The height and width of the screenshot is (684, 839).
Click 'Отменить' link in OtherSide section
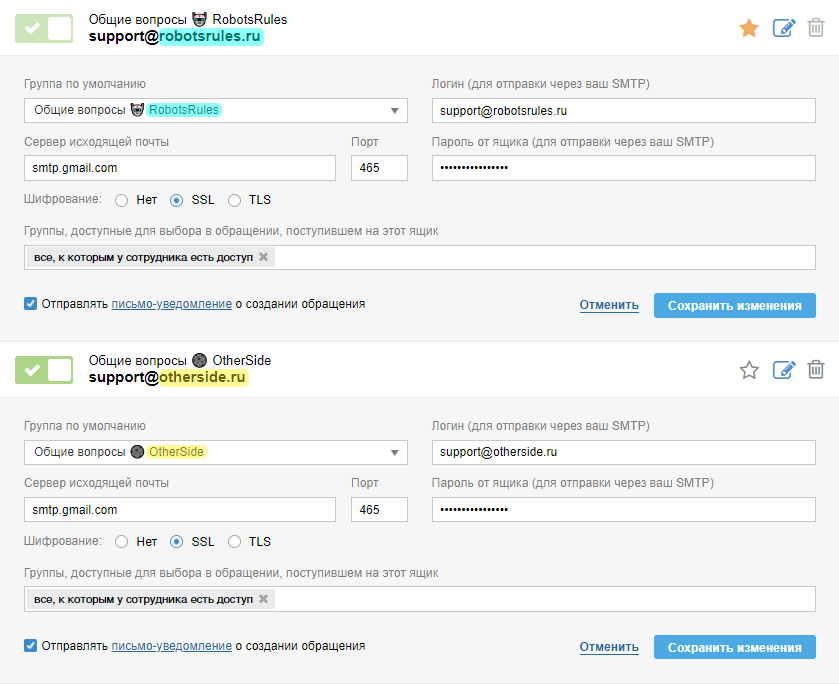pos(609,647)
